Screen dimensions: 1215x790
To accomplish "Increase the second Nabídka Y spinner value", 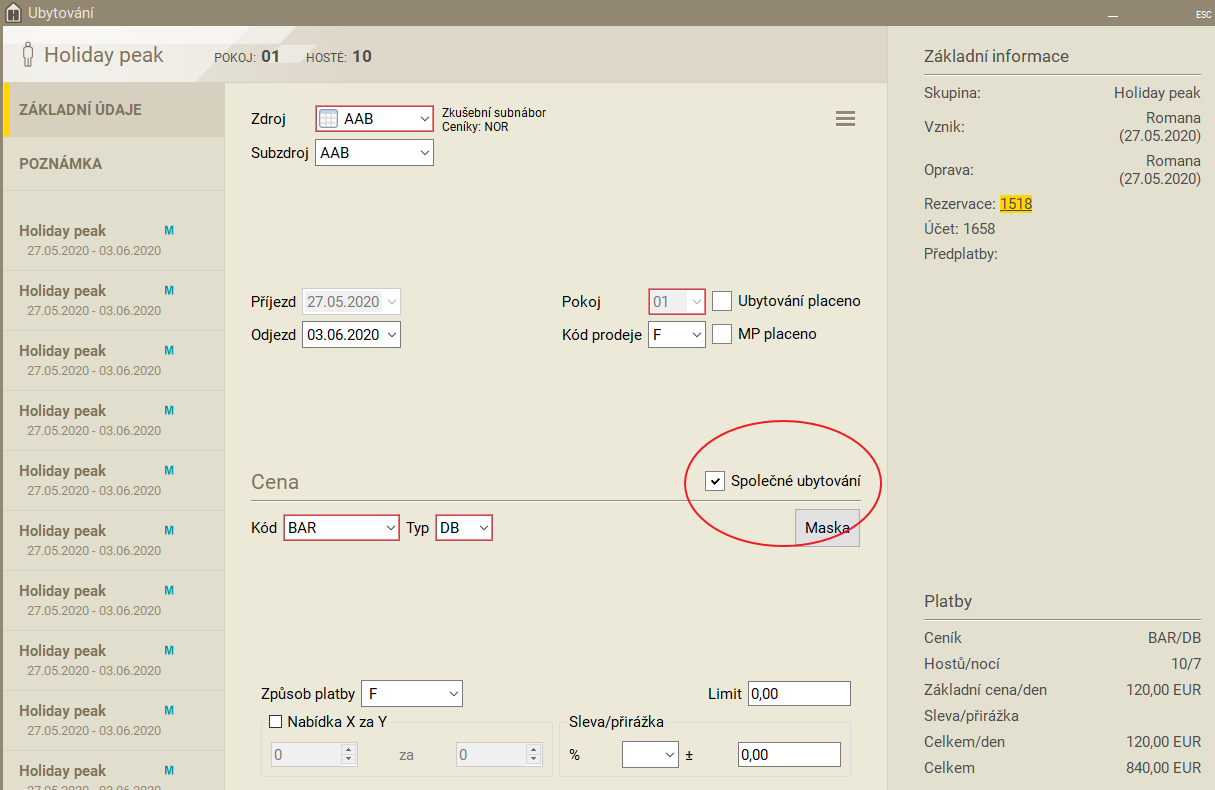I will click(532, 750).
